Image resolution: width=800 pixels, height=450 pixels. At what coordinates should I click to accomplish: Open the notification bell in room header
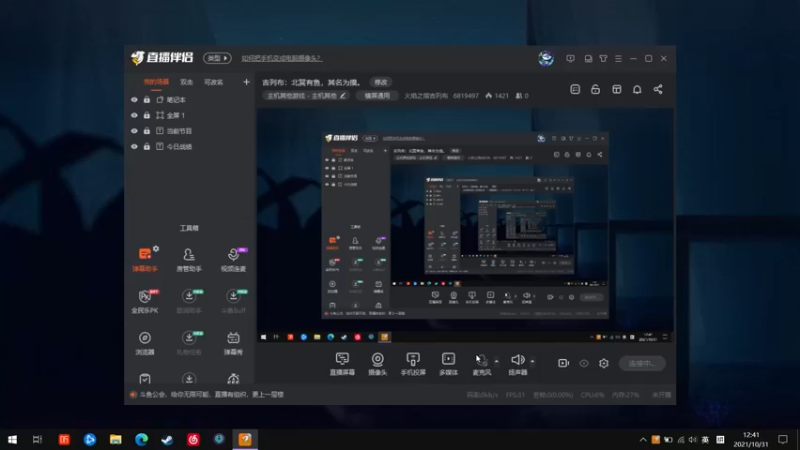637,89
